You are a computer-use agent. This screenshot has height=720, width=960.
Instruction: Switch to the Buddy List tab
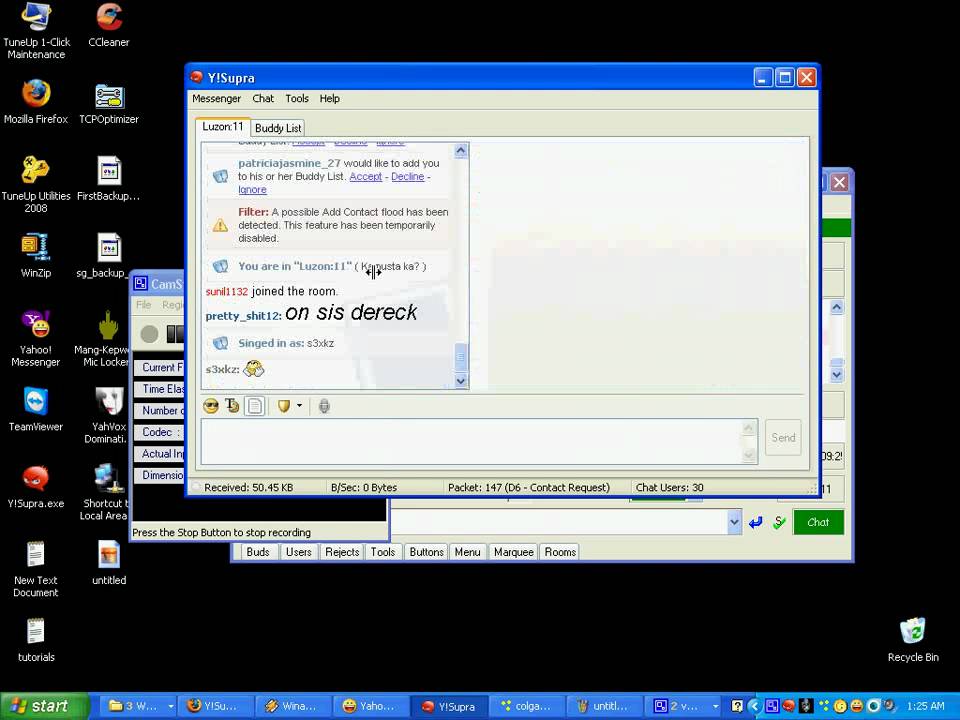pos(278,128)
